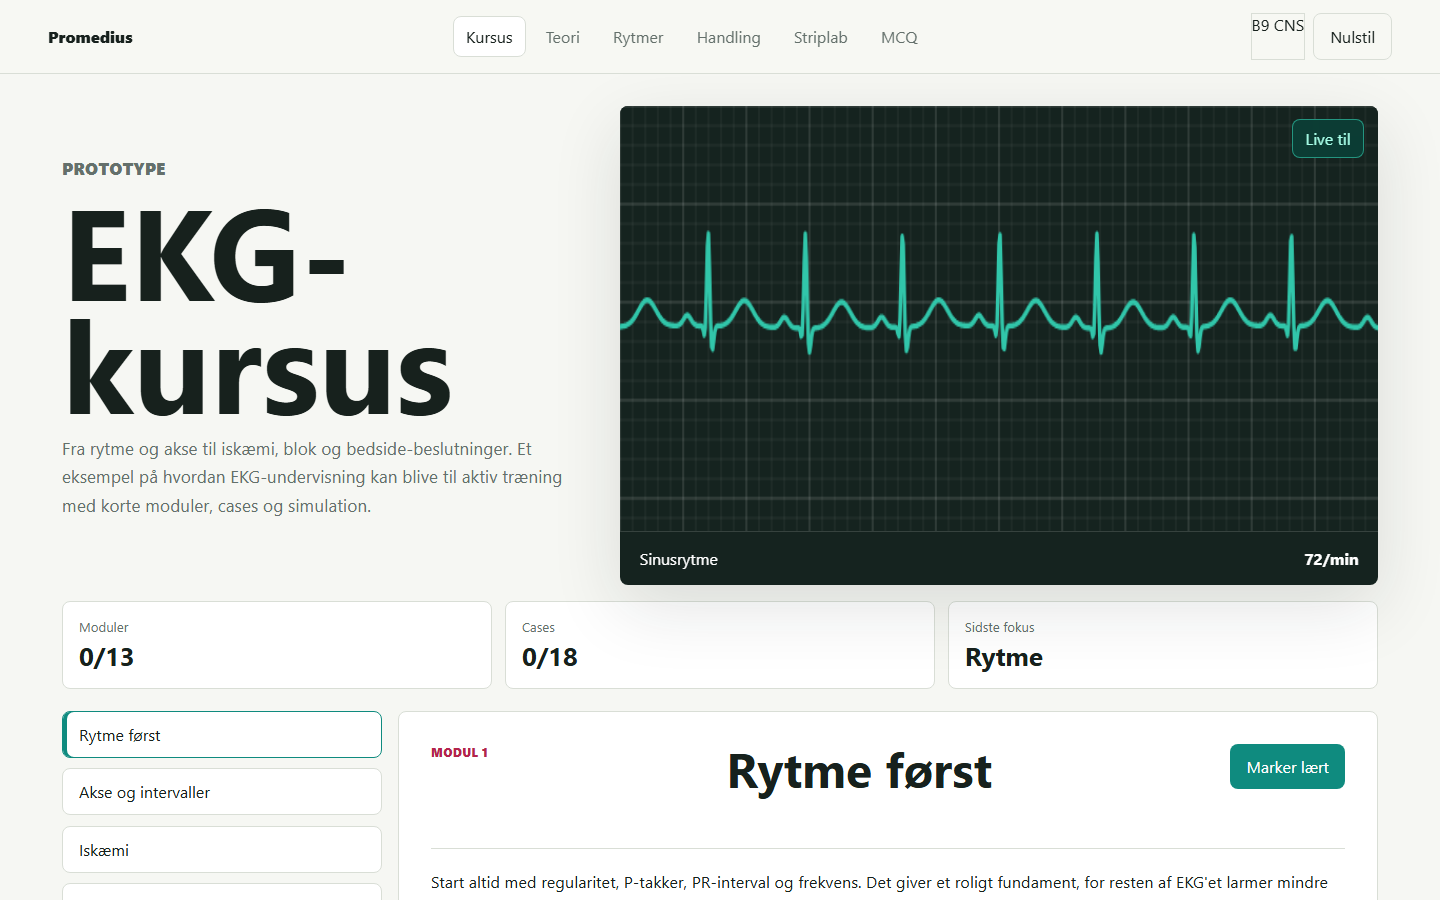The image size is (1440, 900).
Task: Click the MODUL 1 label
Action: pyautogui.click(x=460, y=753)
